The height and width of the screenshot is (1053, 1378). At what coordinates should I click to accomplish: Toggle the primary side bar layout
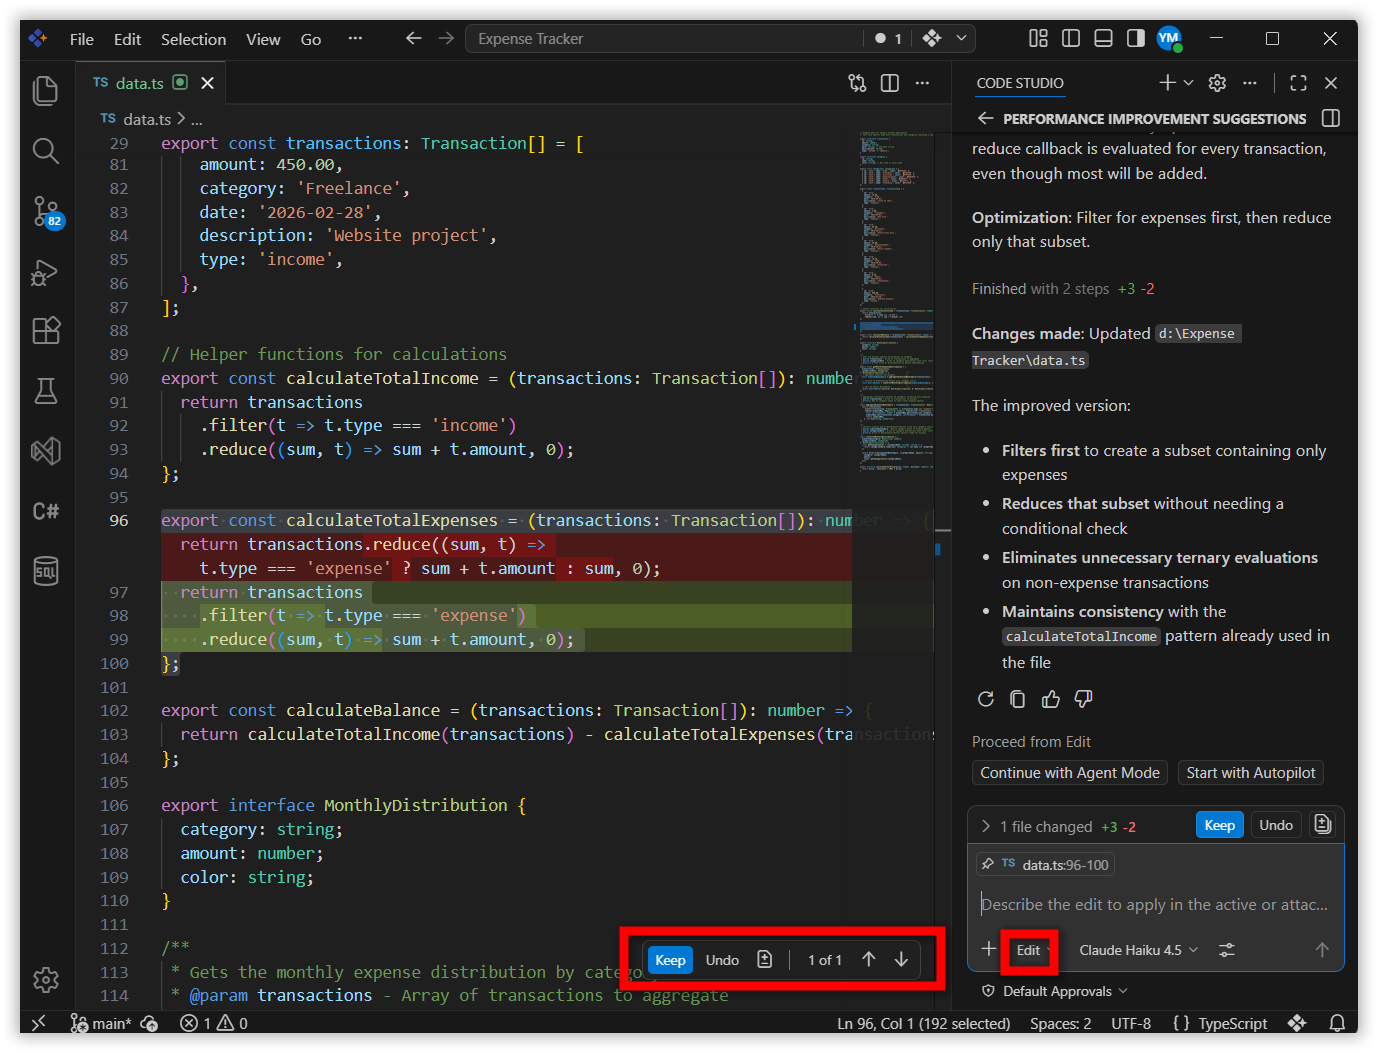click(x=1071, y=38)
